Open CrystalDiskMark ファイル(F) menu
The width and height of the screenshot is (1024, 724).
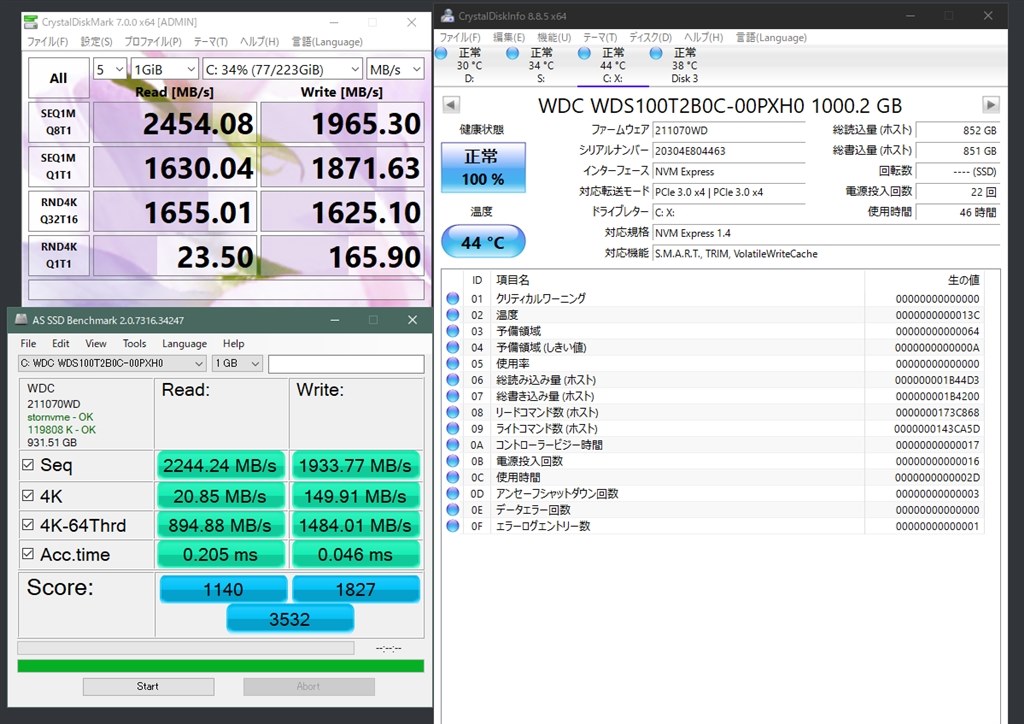pyautogui.click(x=48, y=42)
